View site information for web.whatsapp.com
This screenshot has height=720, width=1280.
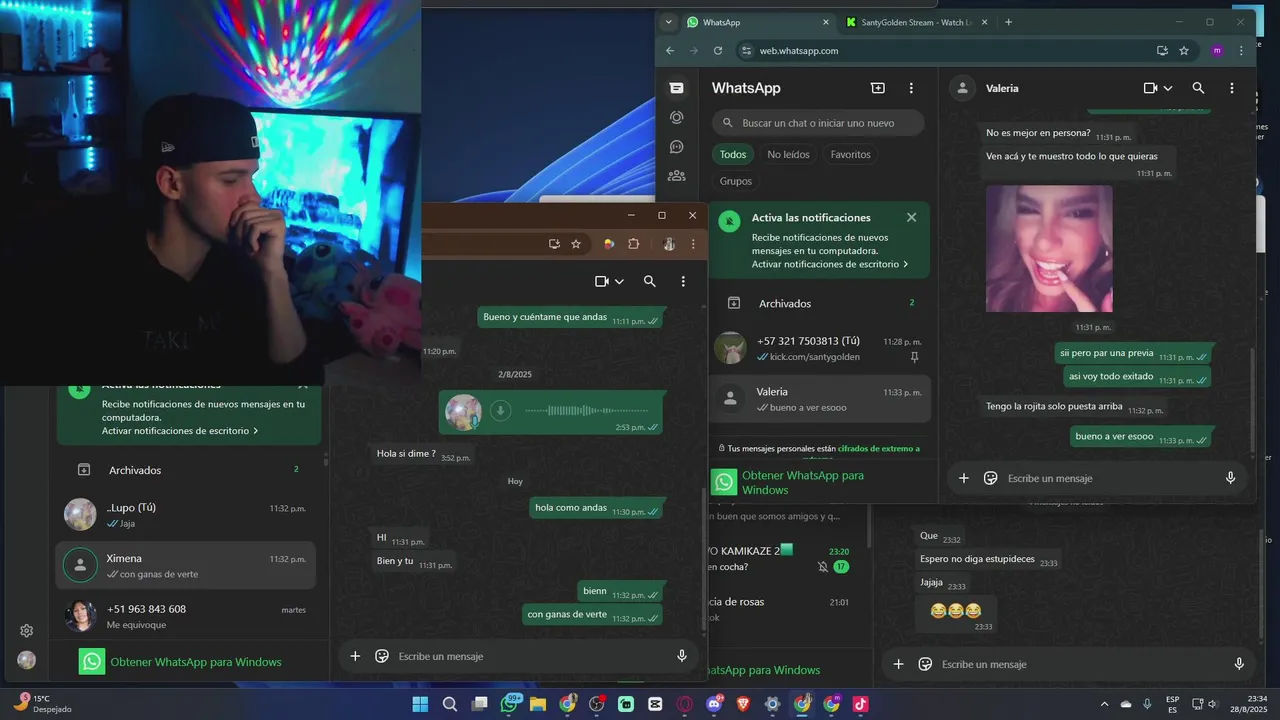click(x=746, y=50)
